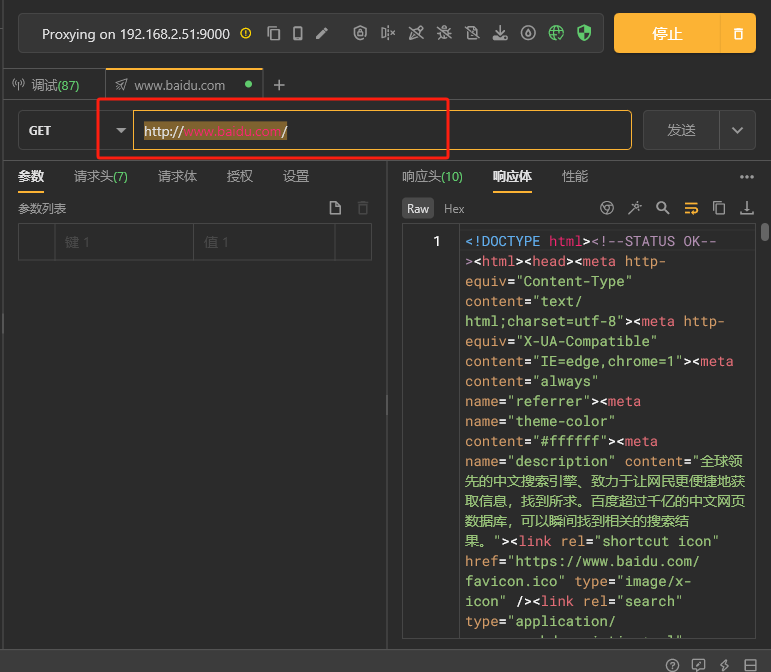The image size is (771, 672).
Task: Click the Proxying on 192.168.2.51:9000 text
Action: (x=136, y=34)
